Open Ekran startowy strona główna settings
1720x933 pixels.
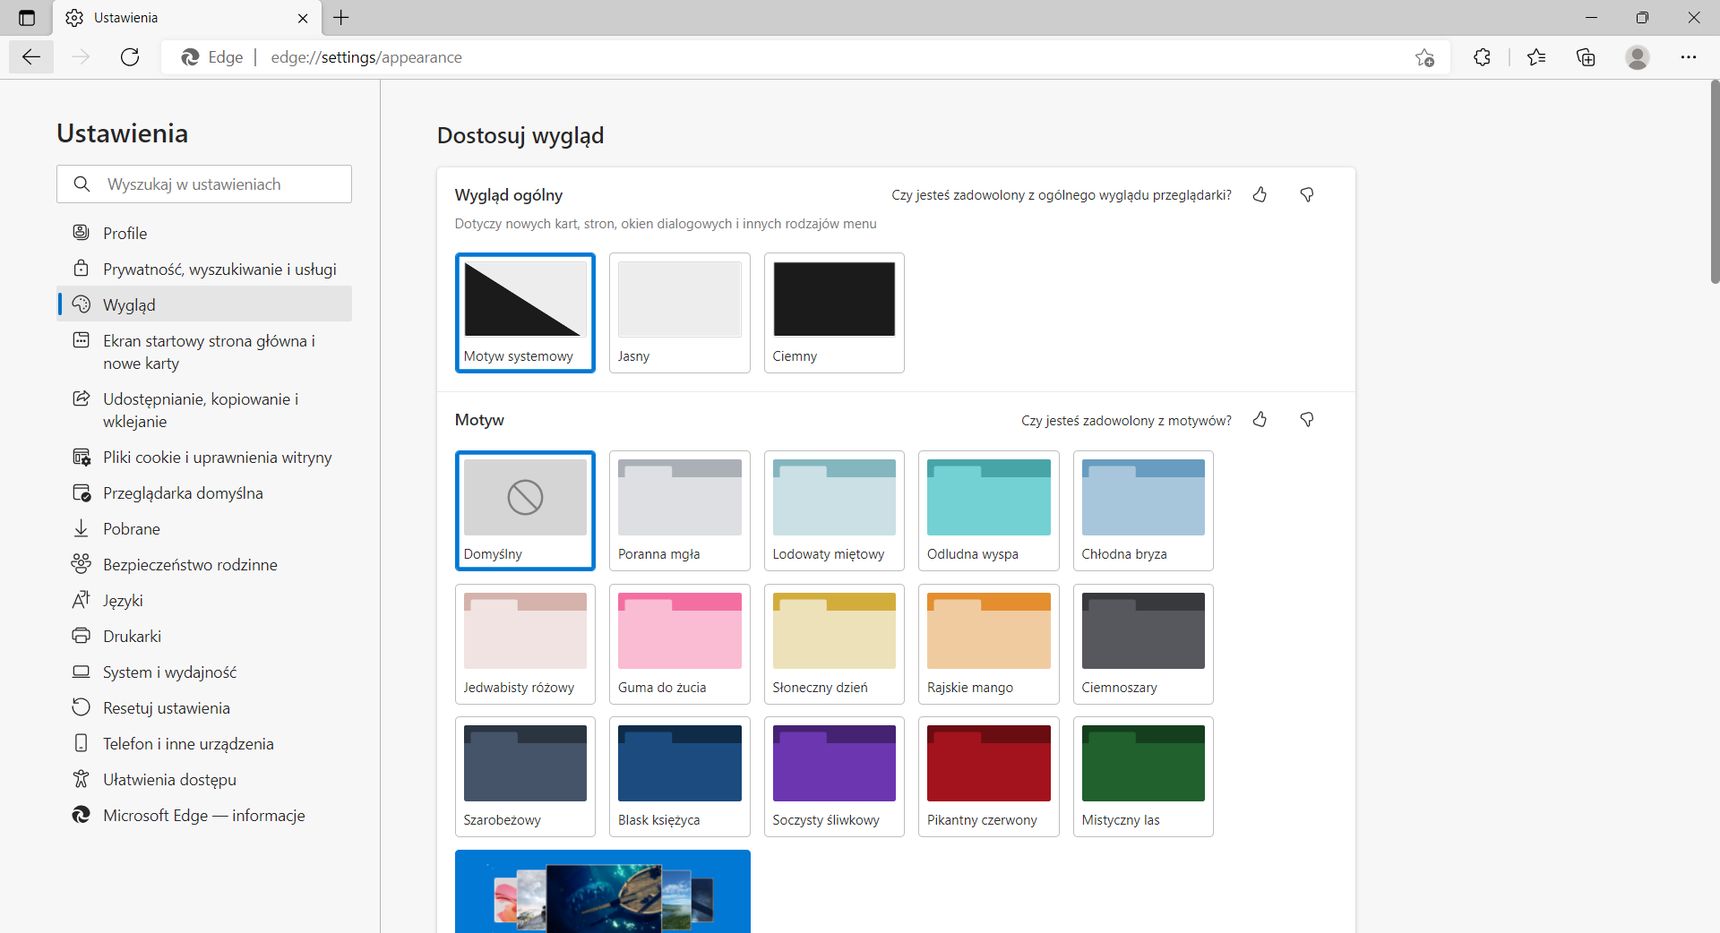(x=204, y=352)
